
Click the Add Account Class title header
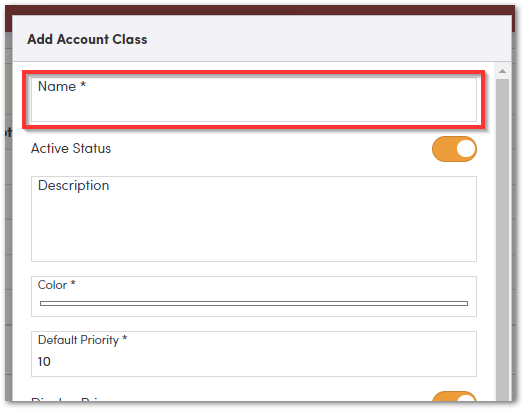pos(87,39)
